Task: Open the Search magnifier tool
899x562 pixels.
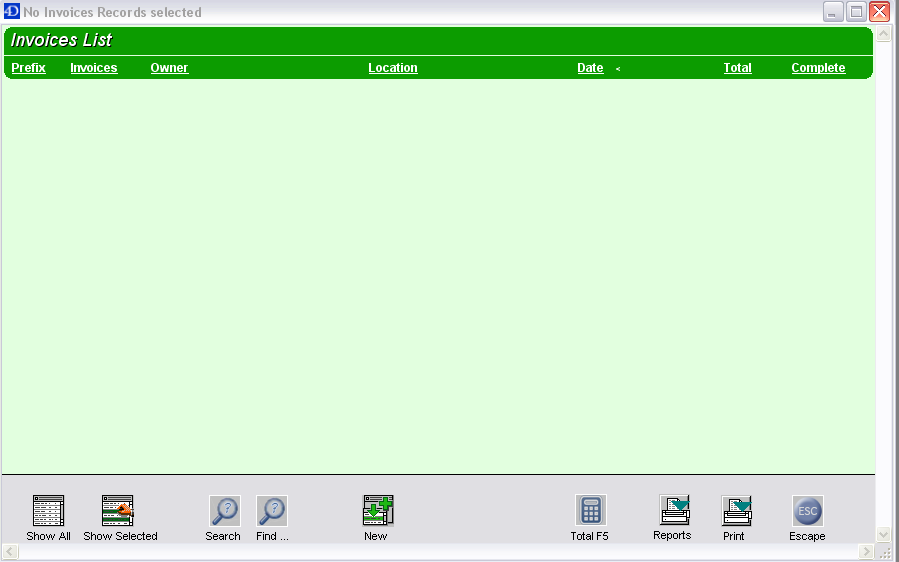Action: [224, 511]
